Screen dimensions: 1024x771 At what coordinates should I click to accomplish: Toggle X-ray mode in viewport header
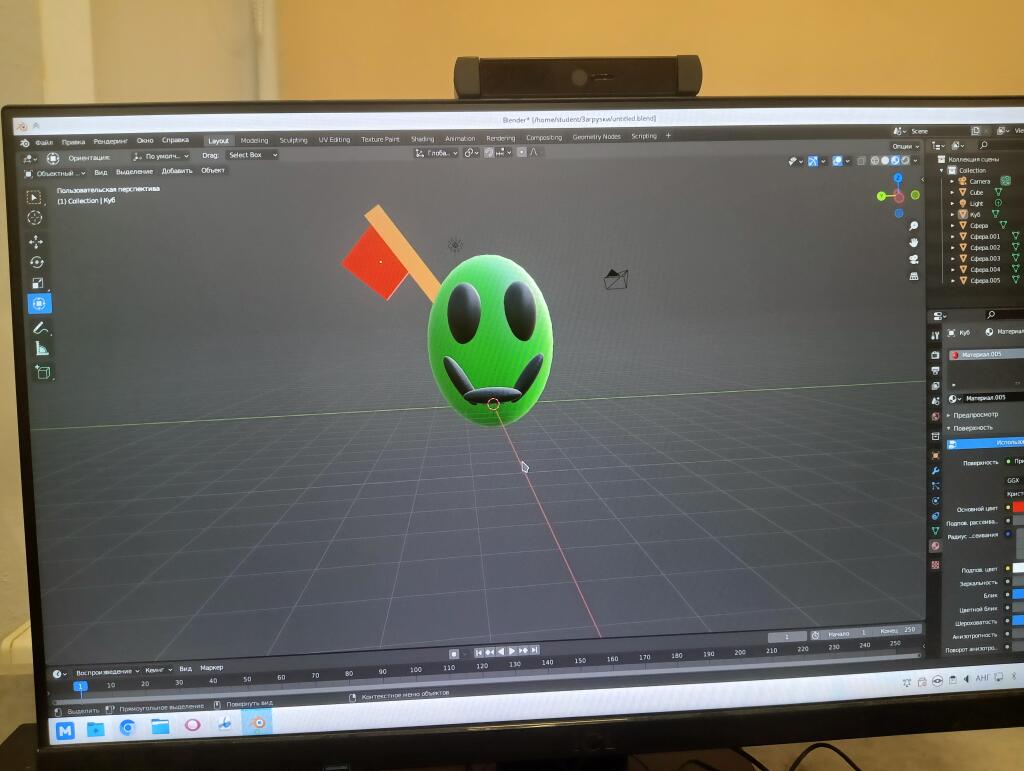861,161
